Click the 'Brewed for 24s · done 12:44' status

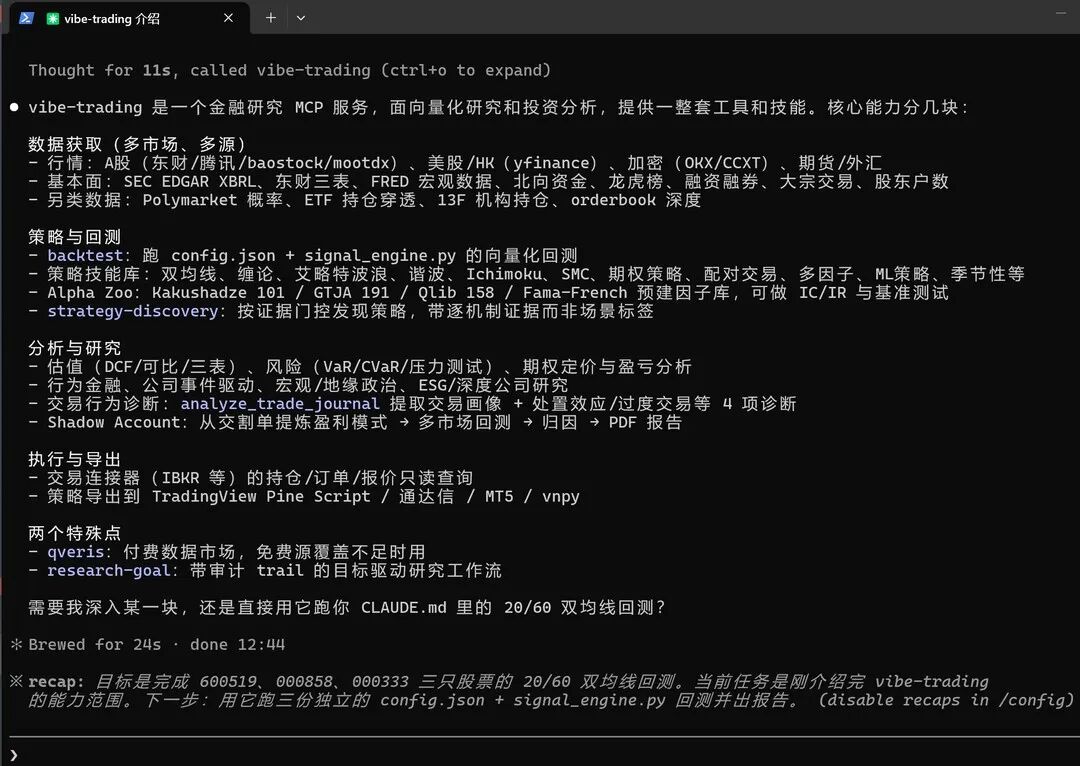156,645
